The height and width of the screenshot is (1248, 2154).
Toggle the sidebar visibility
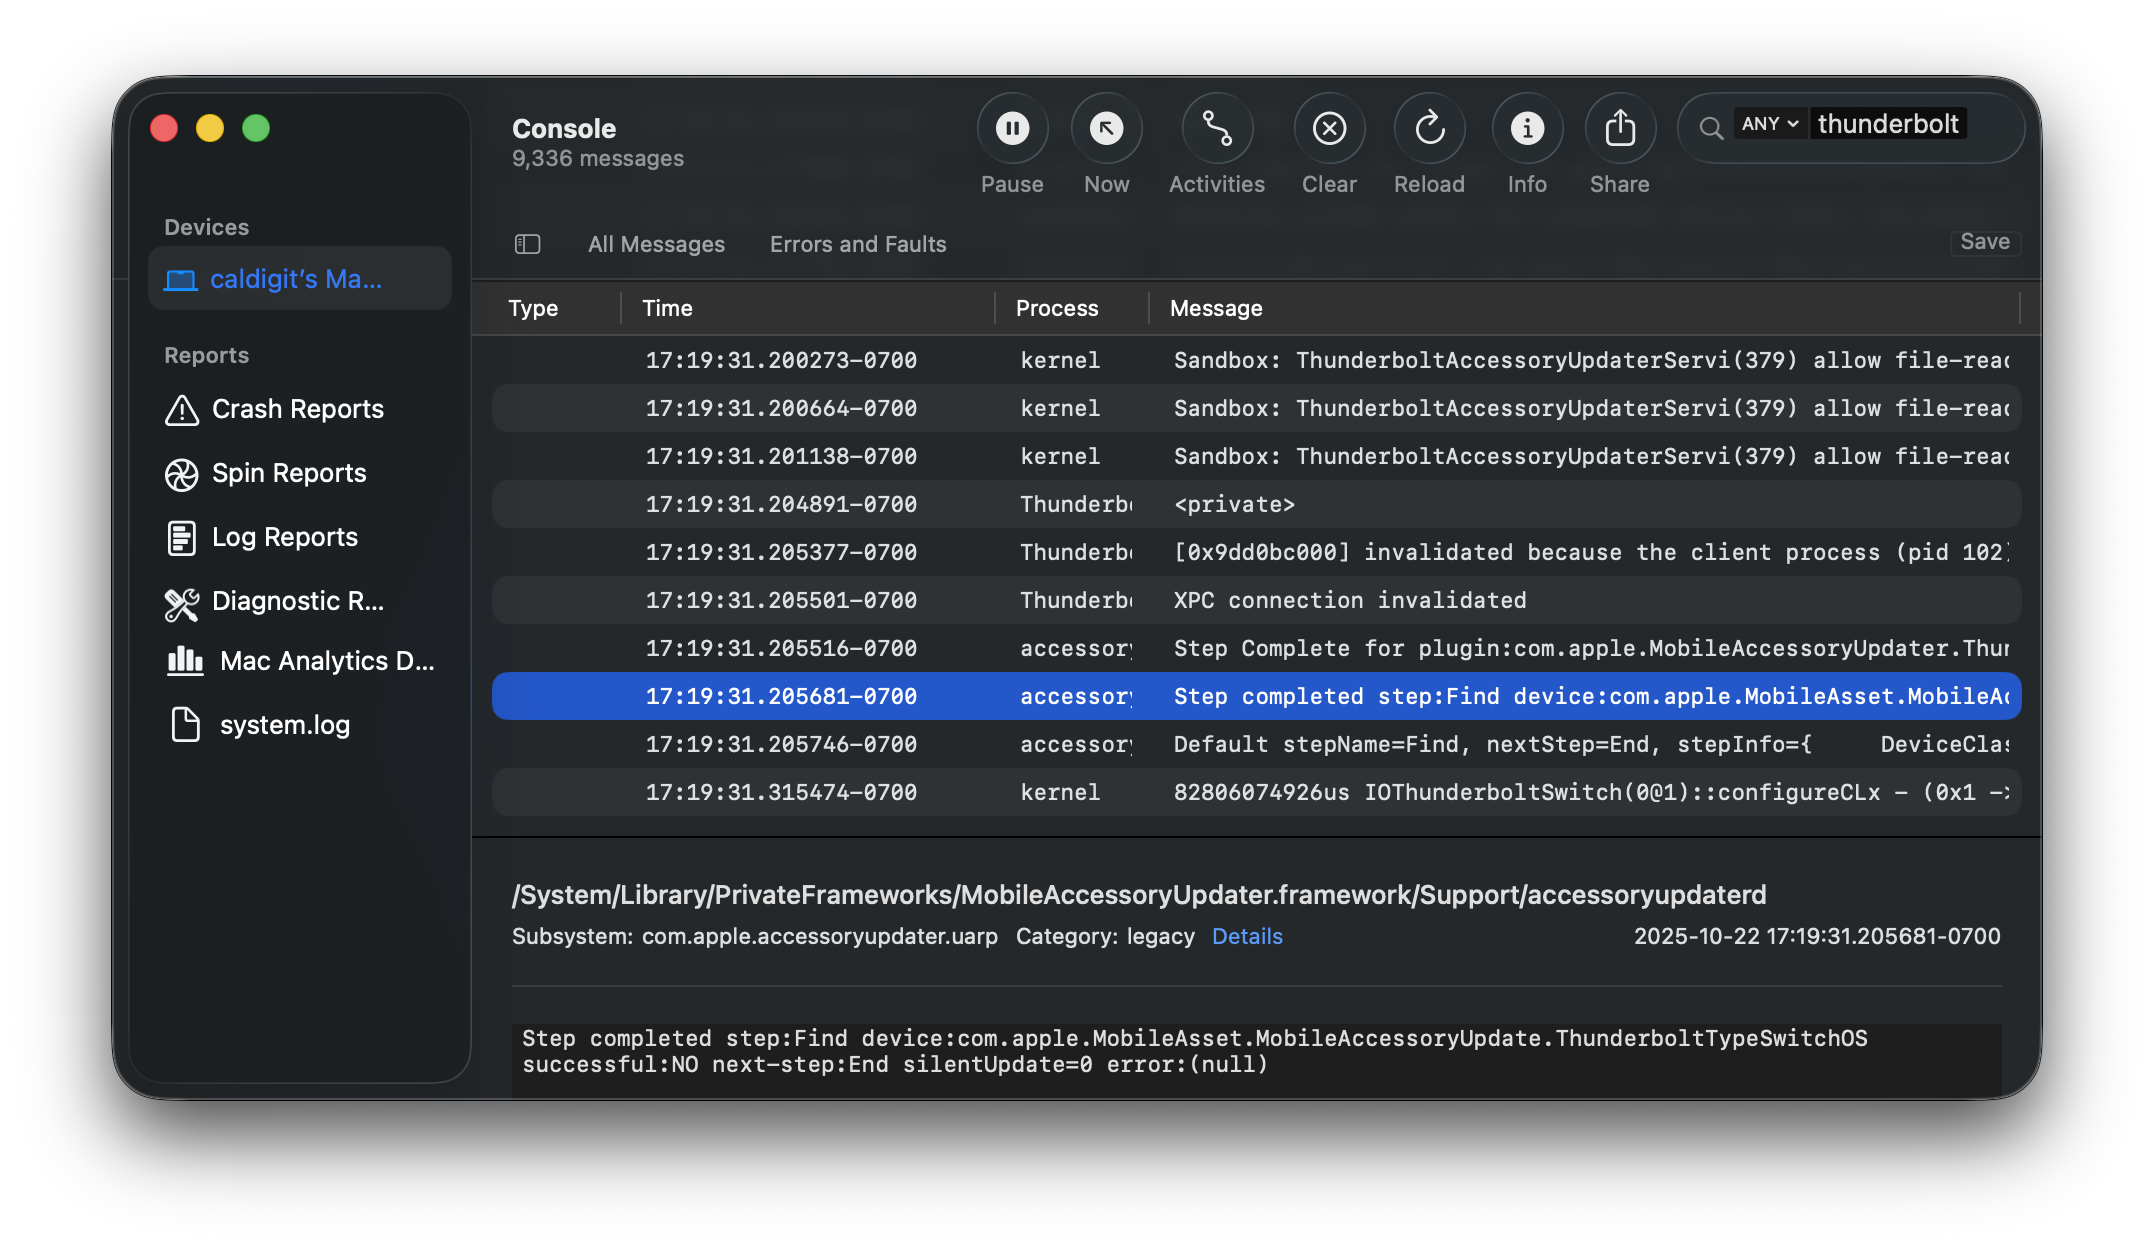click(527, 243)
